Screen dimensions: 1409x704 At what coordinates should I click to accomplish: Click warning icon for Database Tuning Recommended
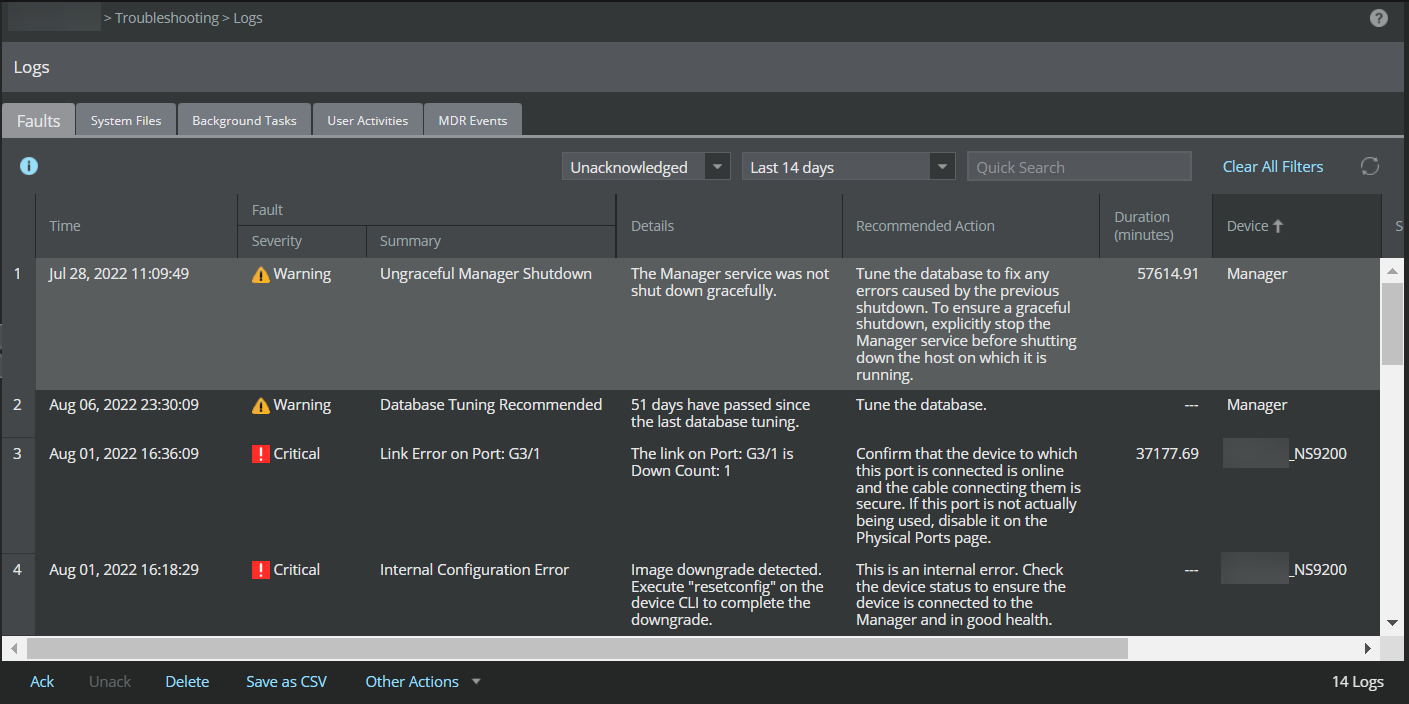point(261,405)
